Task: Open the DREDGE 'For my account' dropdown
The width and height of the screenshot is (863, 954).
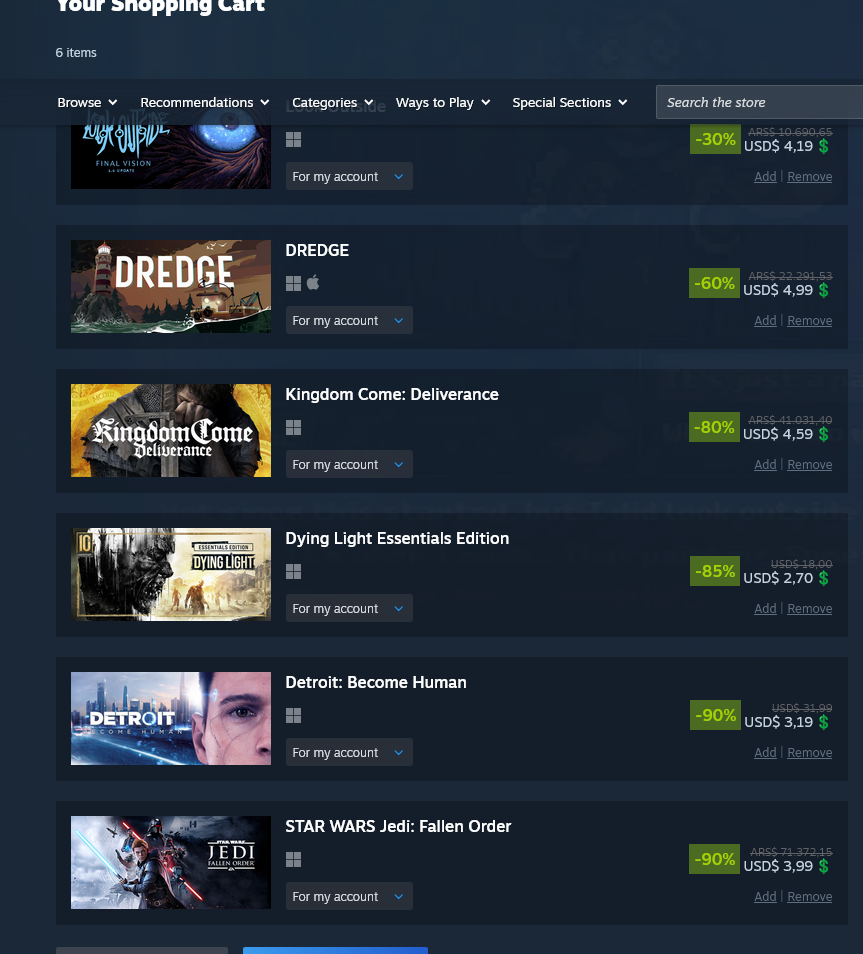Action: [x=349, y=321]
